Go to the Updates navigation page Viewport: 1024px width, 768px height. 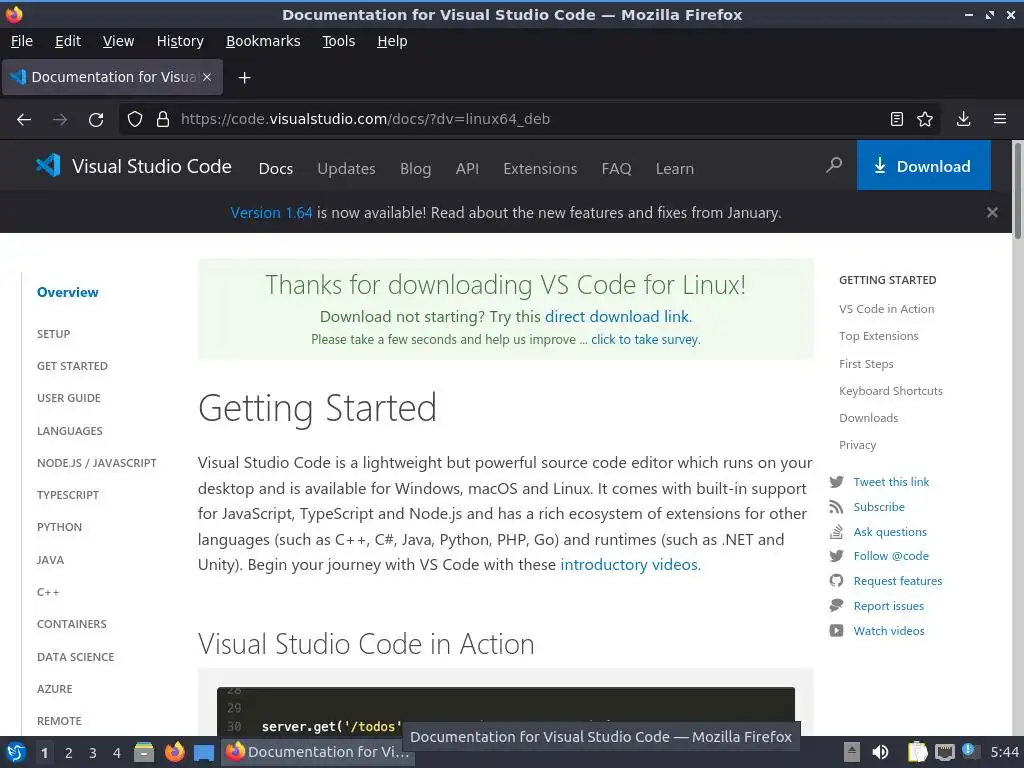pyautogui.click(x=346, y=168)
